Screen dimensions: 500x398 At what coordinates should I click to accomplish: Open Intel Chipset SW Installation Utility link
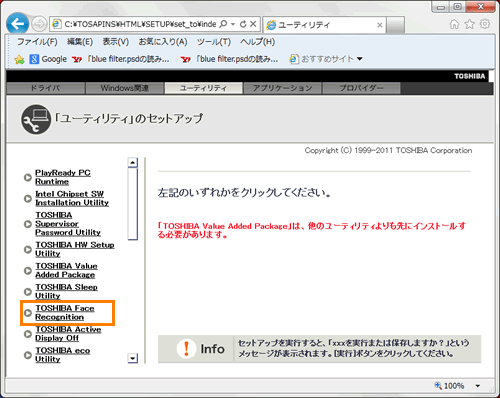[x=72, y=198]
